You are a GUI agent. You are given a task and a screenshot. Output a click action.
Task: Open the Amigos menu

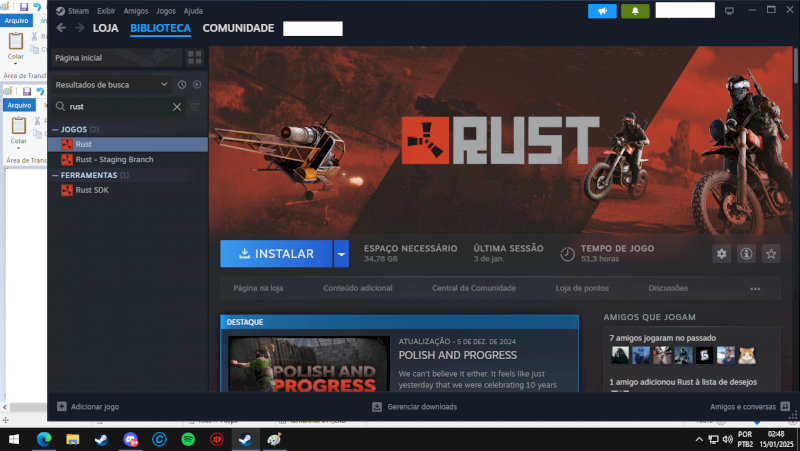point(136,11)
